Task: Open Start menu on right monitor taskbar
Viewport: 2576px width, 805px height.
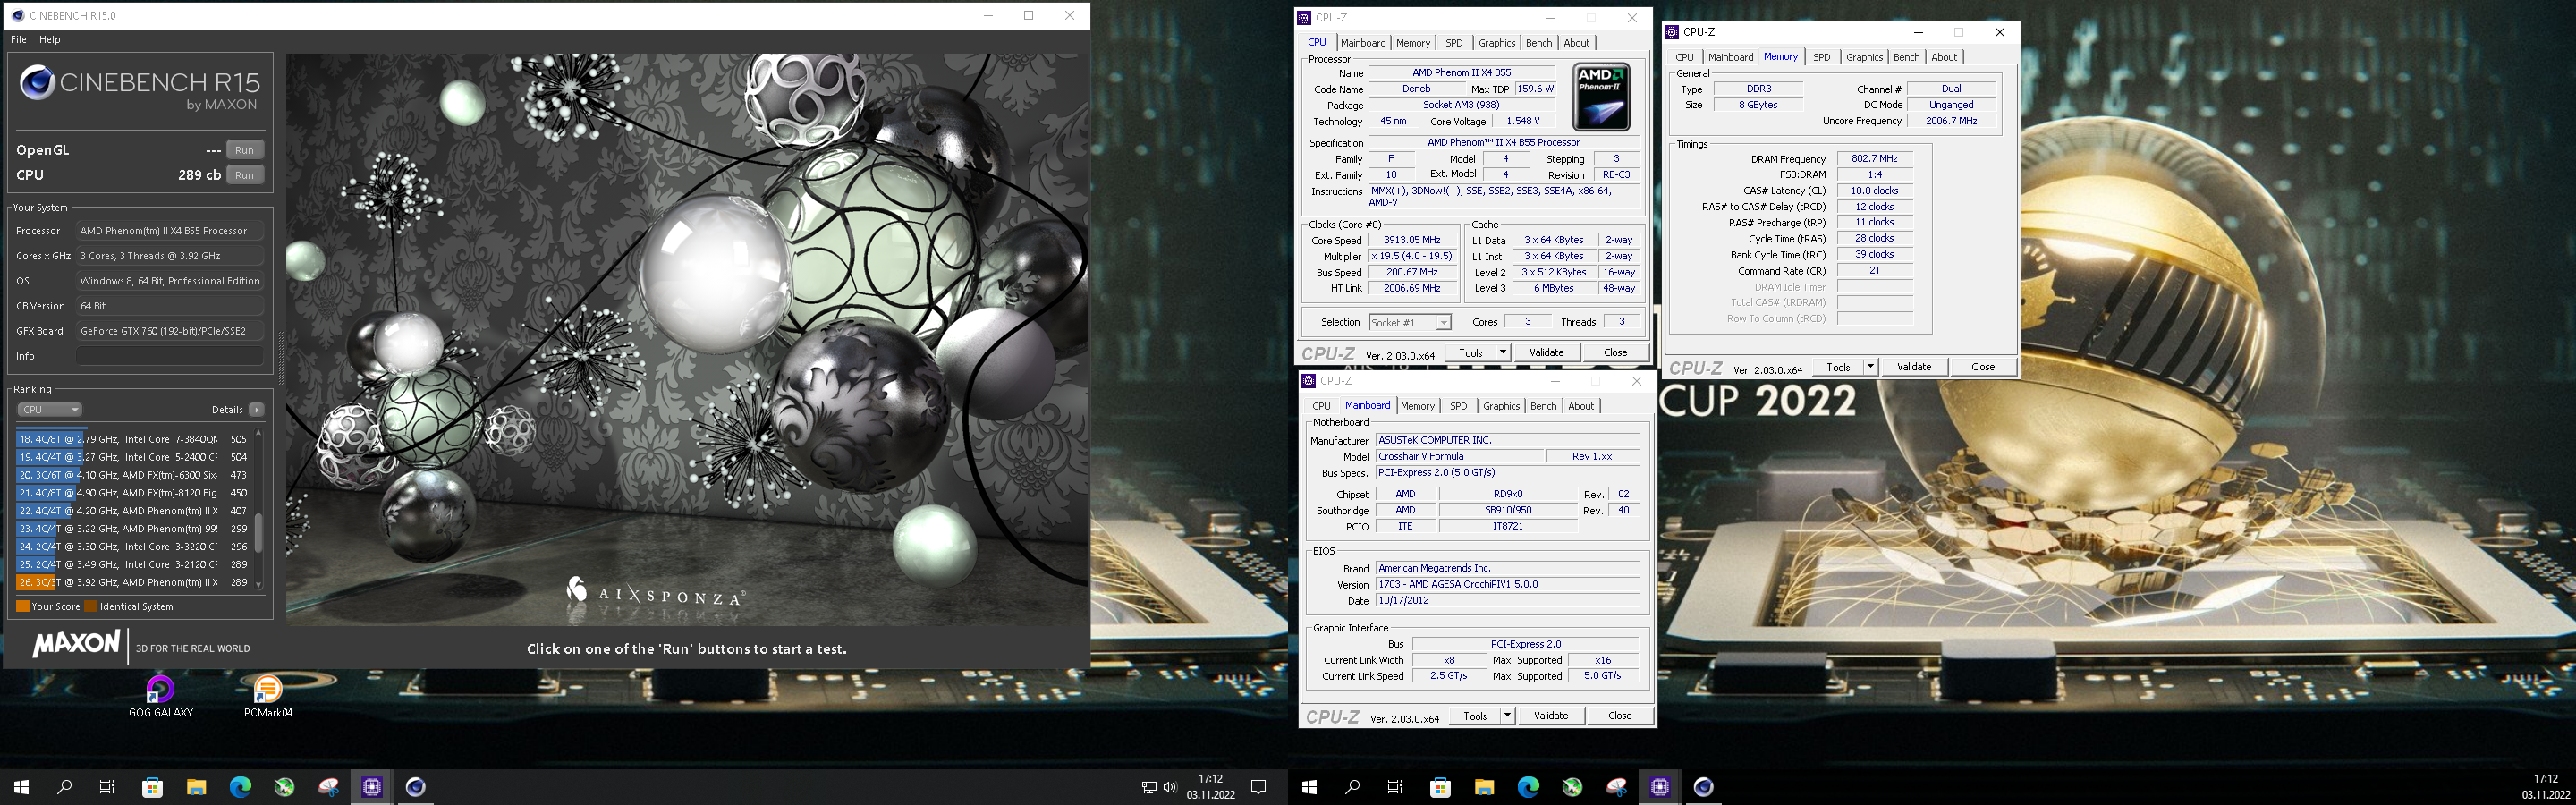Action: pos(1309,787)
